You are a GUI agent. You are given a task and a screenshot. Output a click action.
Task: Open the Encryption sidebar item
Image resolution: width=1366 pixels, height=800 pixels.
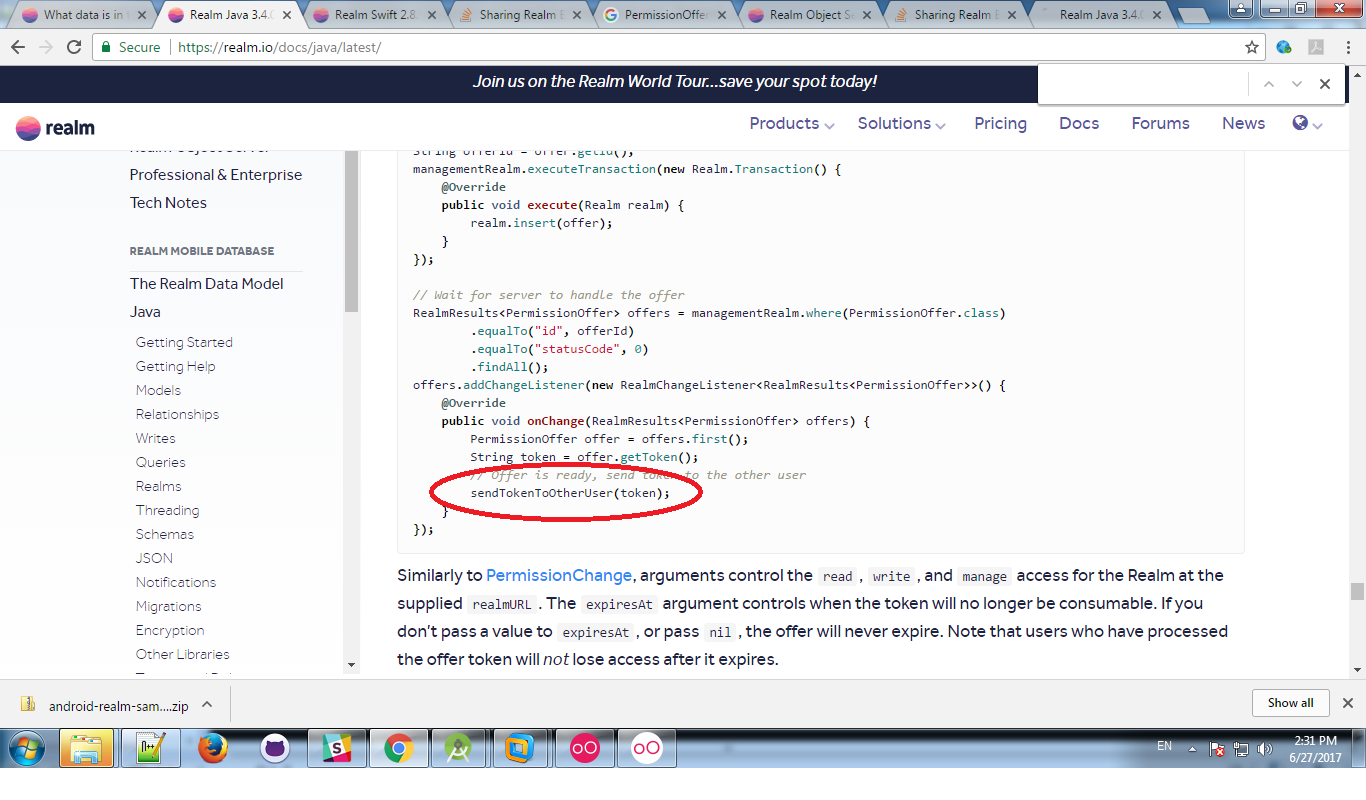(170, 630)
